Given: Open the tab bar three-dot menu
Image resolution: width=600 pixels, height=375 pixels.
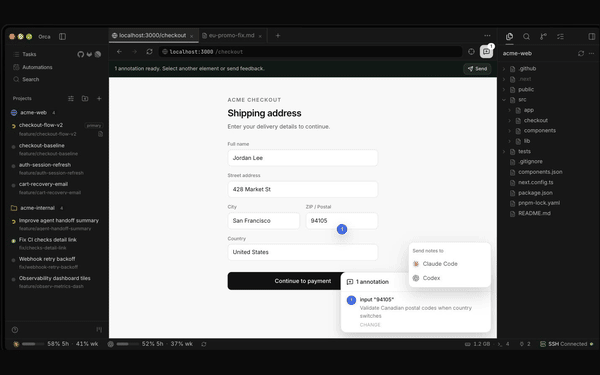Looking at the screenshot, I should pyautogui.click(x=487, y=36).
